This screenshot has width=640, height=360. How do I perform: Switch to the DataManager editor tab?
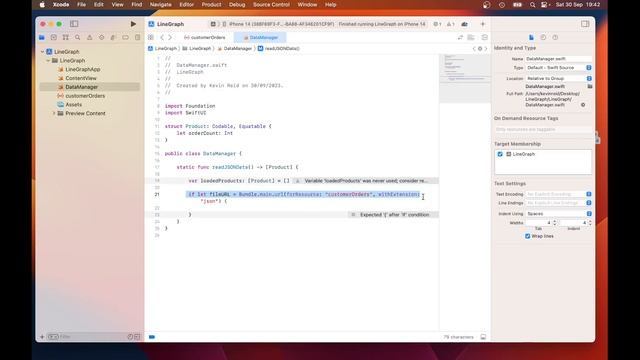[260, 38]
